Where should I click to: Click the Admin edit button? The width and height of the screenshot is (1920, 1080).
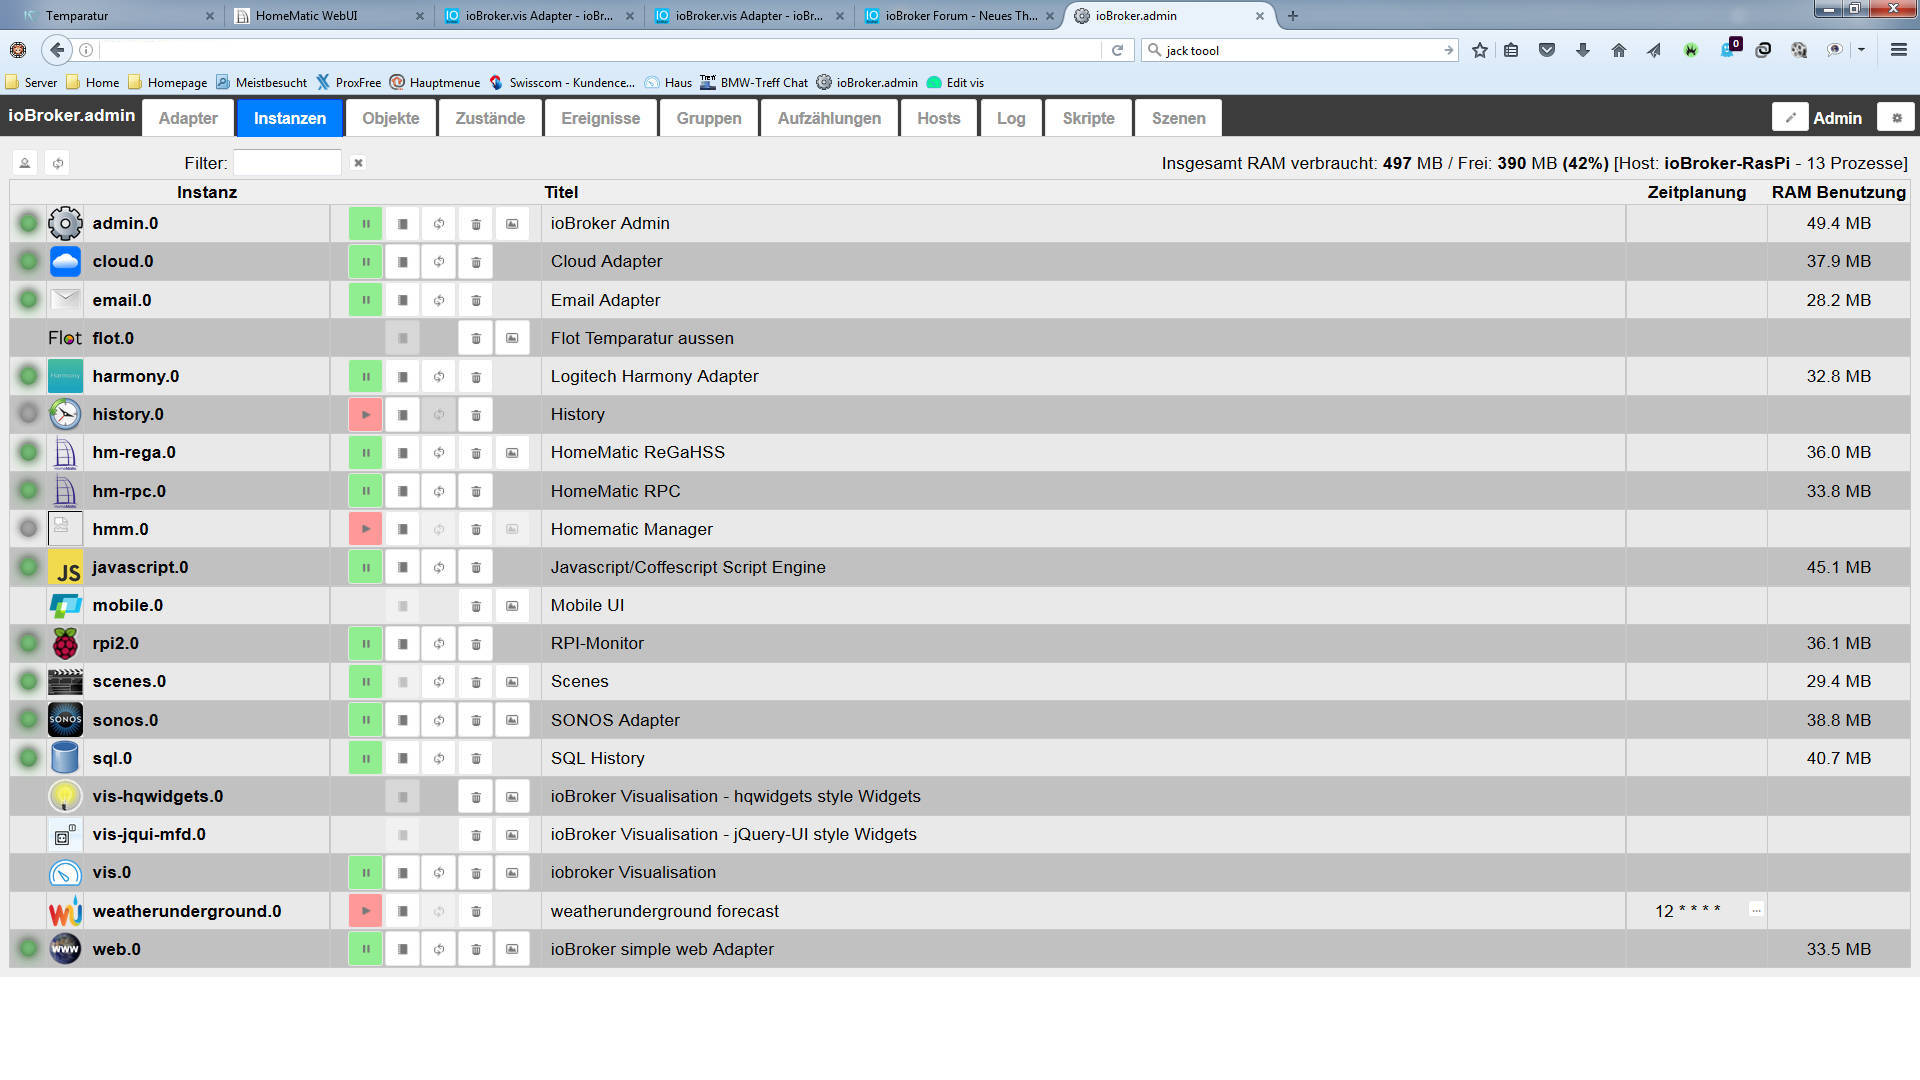(x=1790, y=118)
